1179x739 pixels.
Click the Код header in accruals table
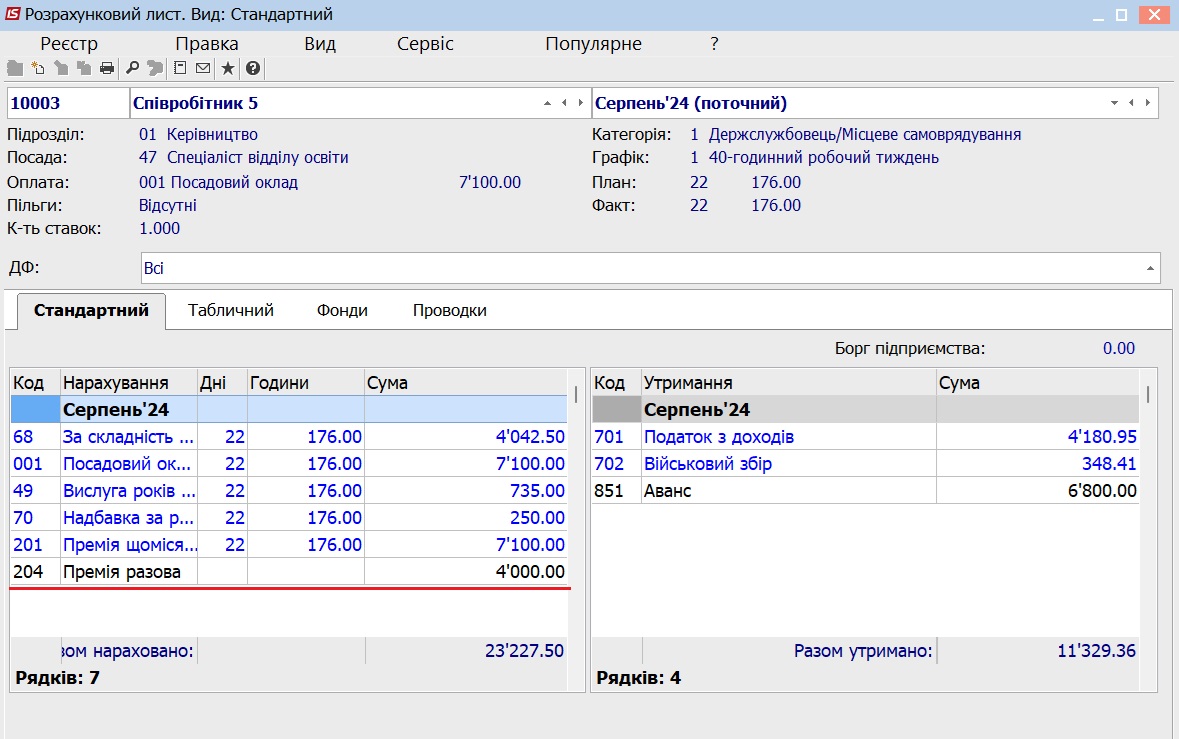pyautogui.click(x=35, y=383)
